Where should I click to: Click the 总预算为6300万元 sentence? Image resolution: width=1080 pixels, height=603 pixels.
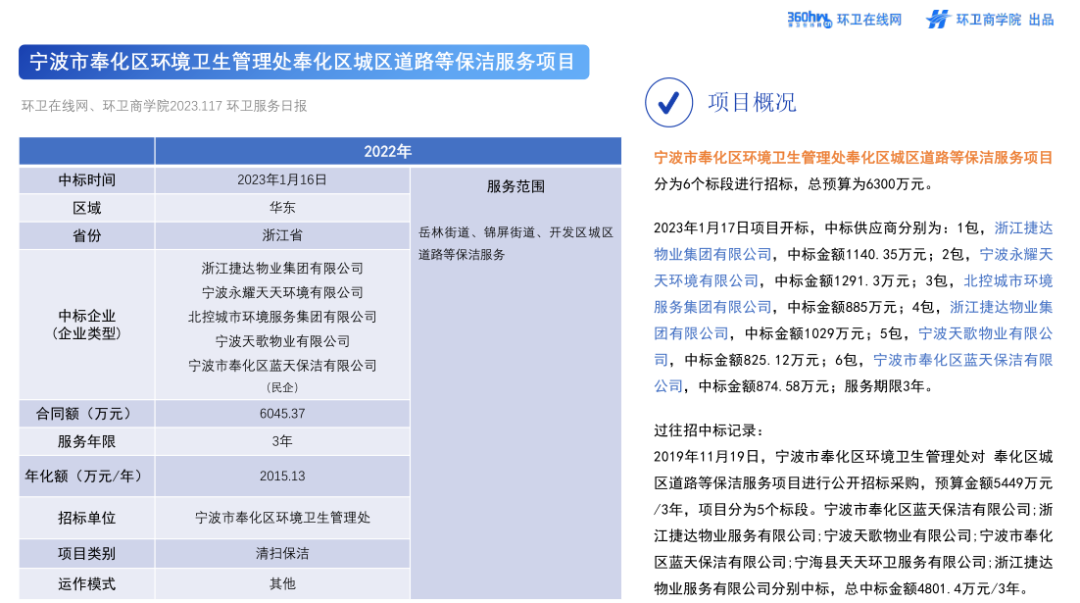[870, 184]
